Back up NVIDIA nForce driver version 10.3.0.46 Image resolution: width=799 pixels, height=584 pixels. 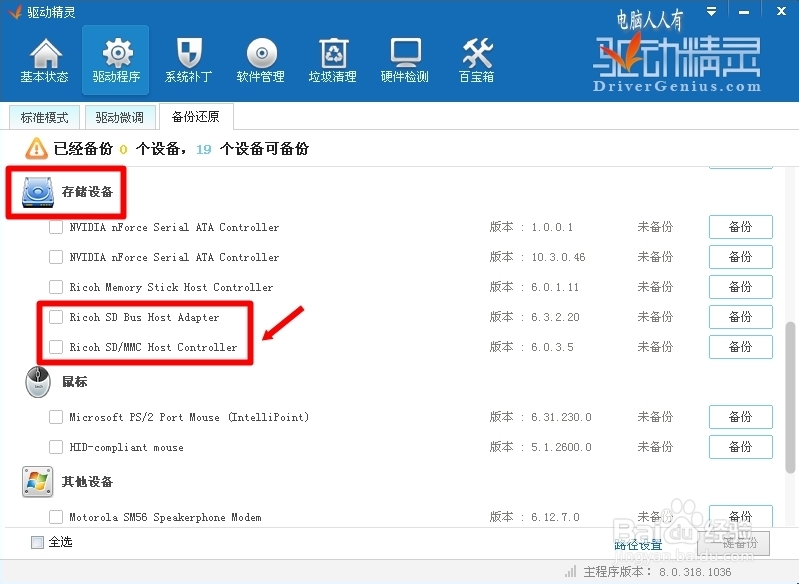click(740, 257)
